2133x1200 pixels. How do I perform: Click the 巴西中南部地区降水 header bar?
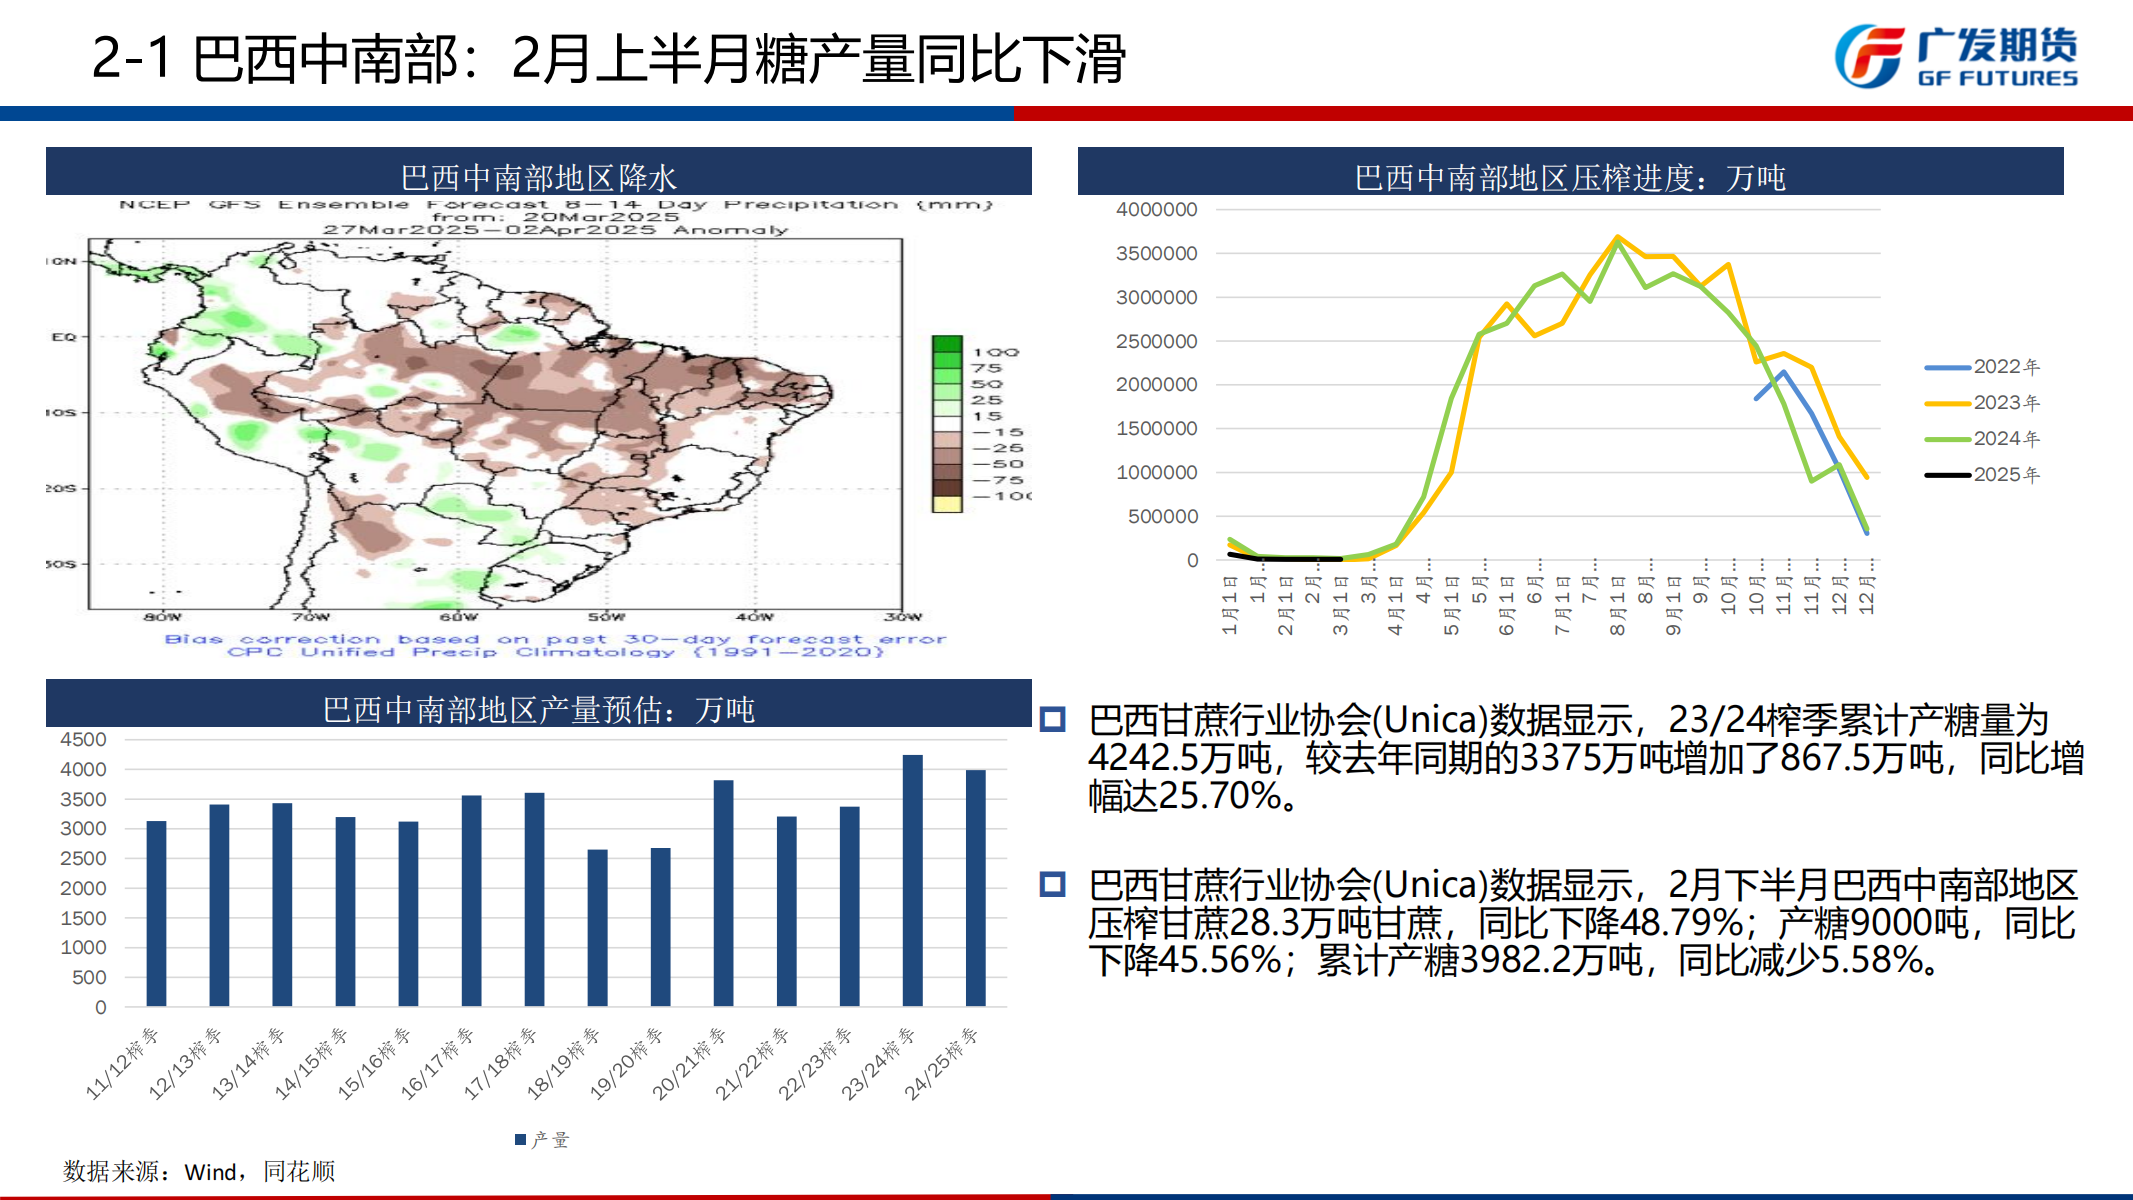(x=538, y=176)
